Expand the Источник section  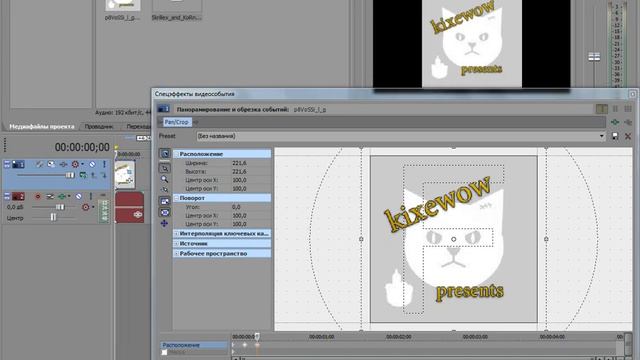tap(176, 244)
